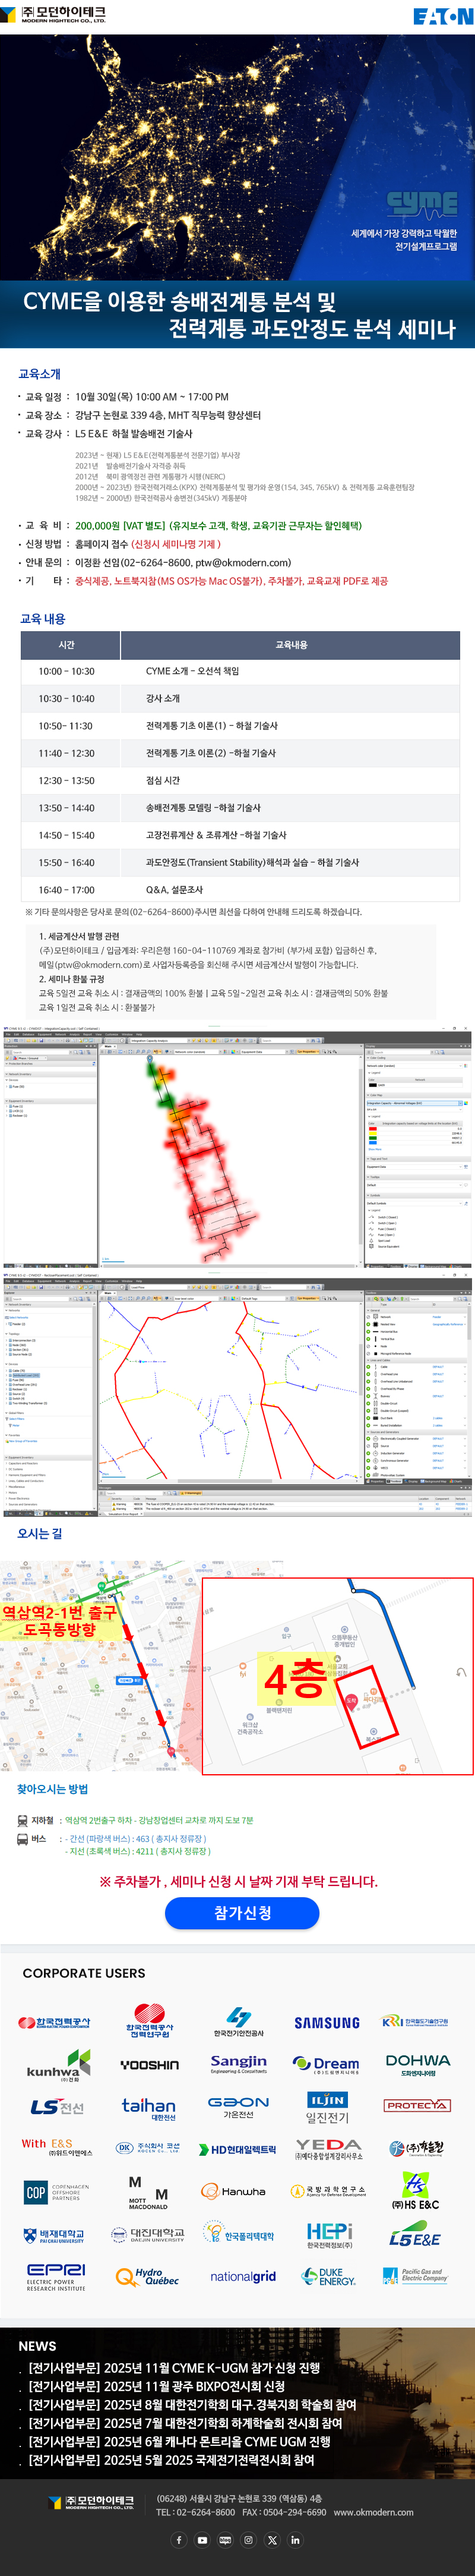
Task: Click the CYME logo on the banner
Action: pos(421,205)
